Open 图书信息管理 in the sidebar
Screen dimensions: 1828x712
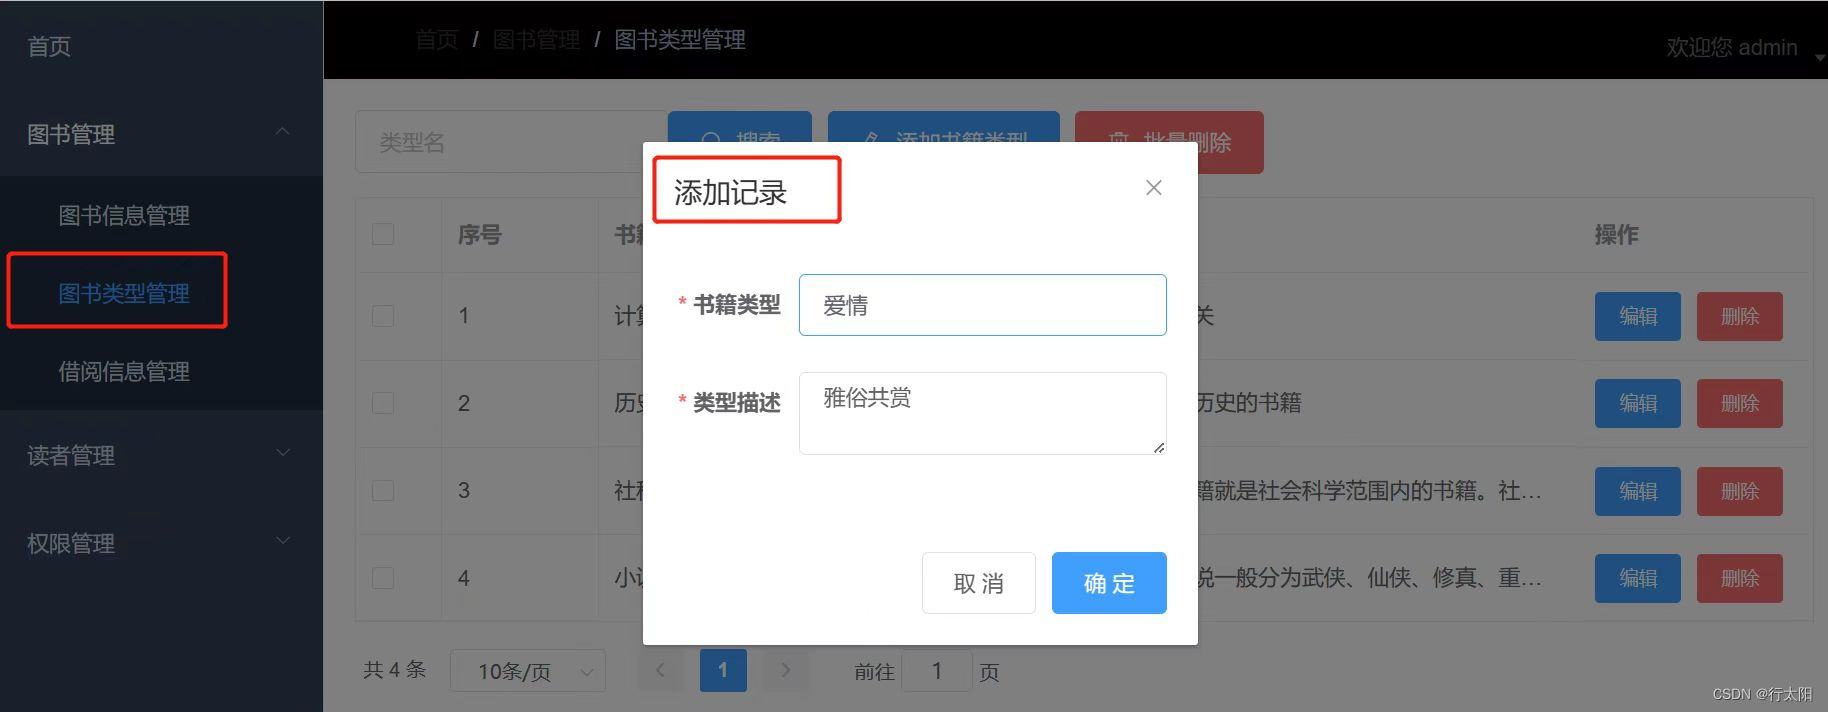[x=124, y=215]
